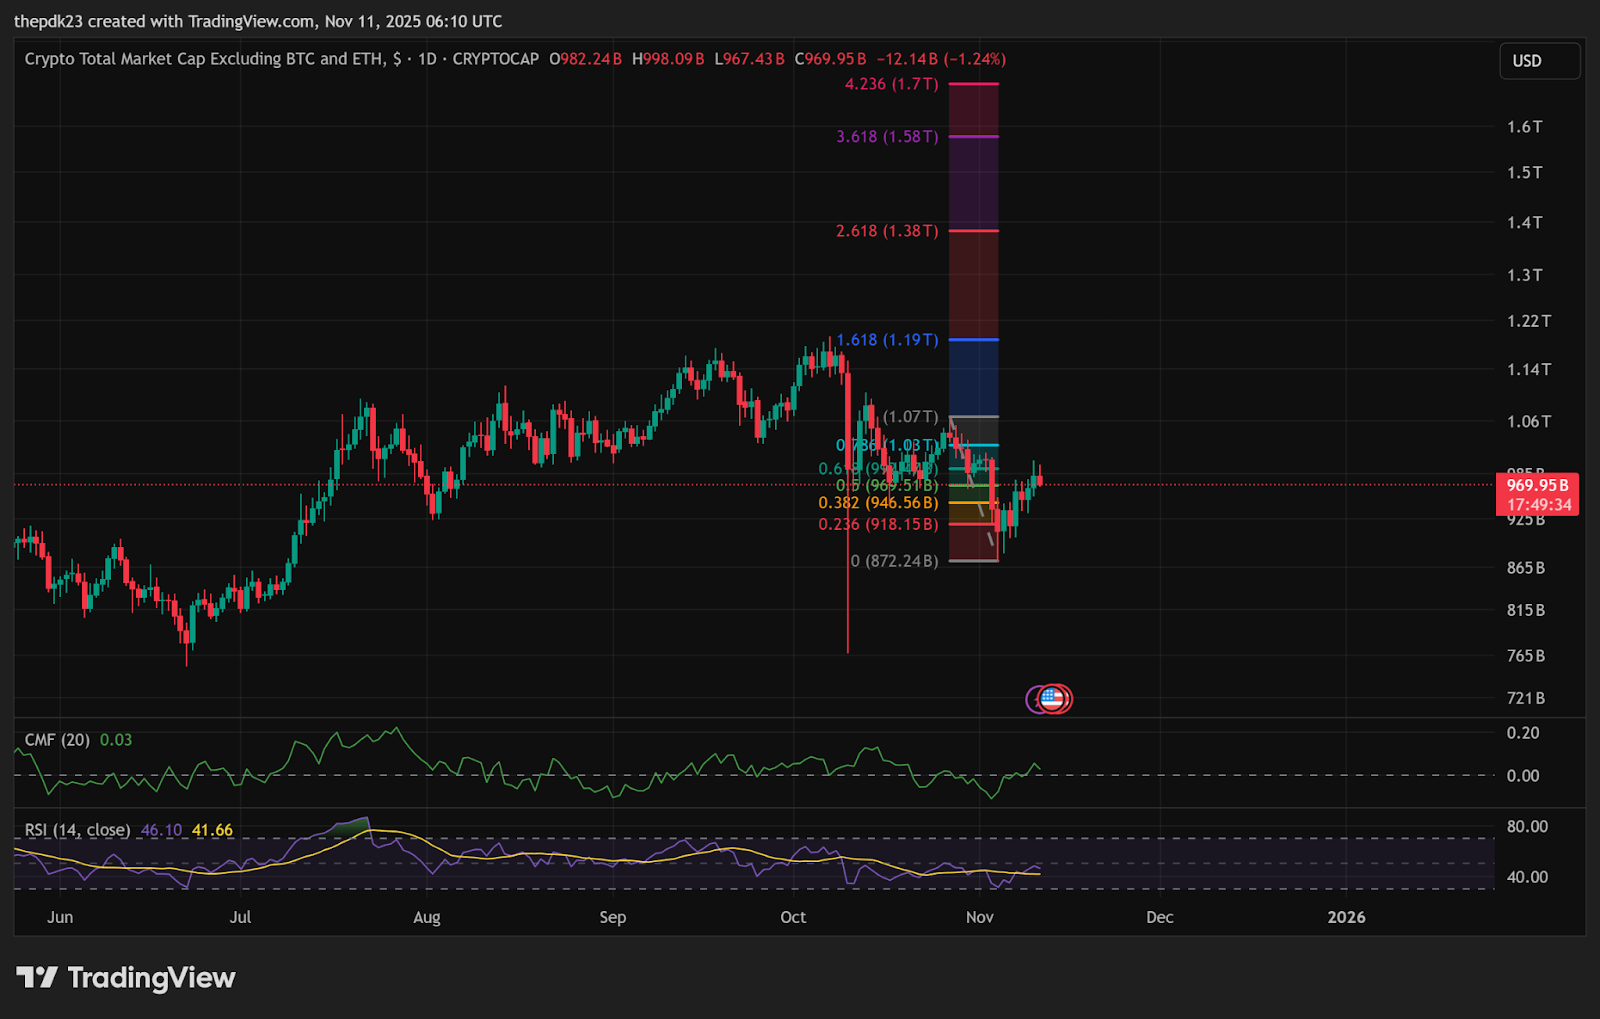
Task: Select the RSI (14, close) indicator label
Action: [77, 830]
